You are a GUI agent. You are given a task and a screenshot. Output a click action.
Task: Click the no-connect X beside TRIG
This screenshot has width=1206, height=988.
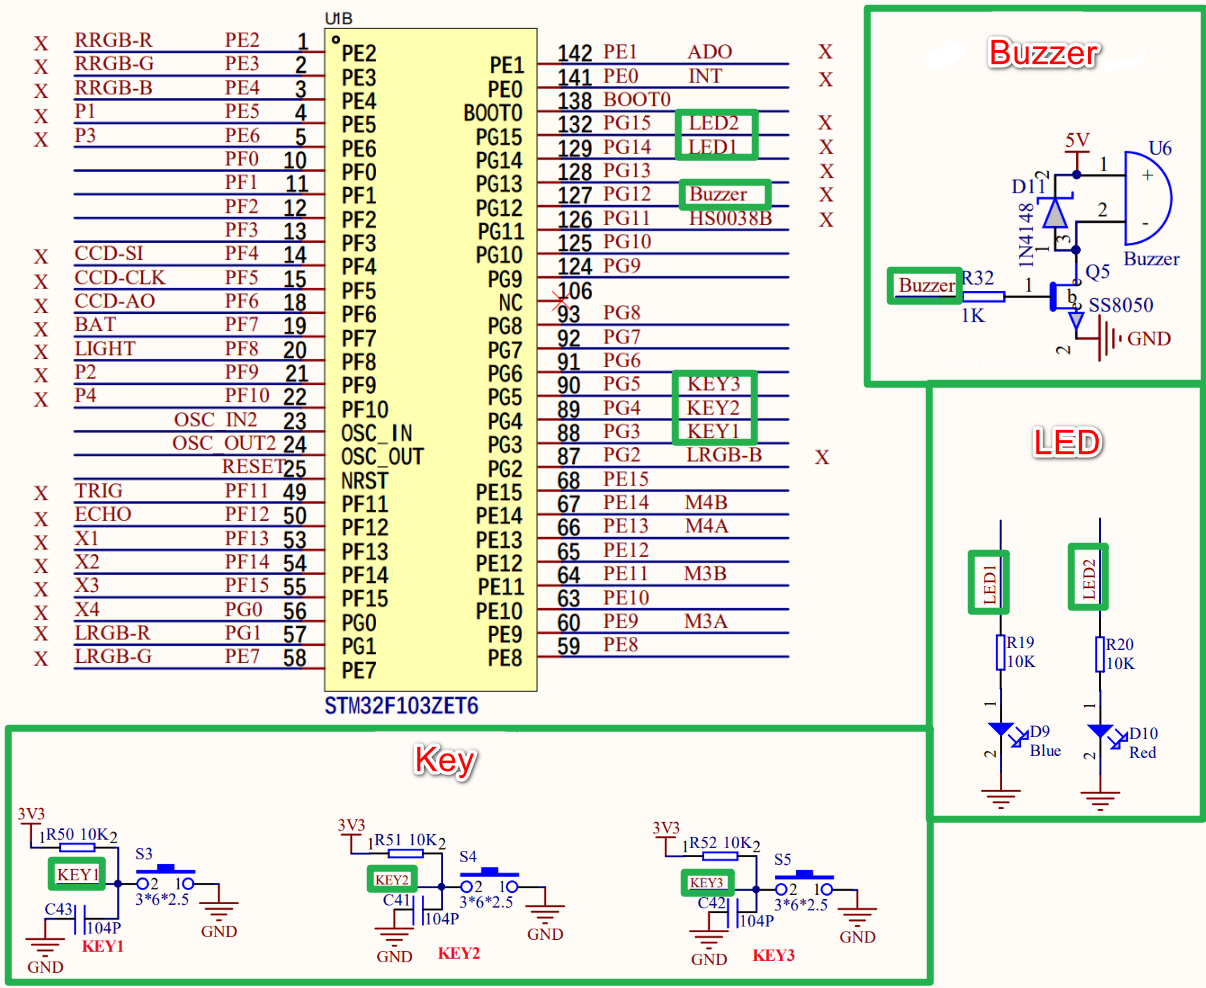click(41, 493)
